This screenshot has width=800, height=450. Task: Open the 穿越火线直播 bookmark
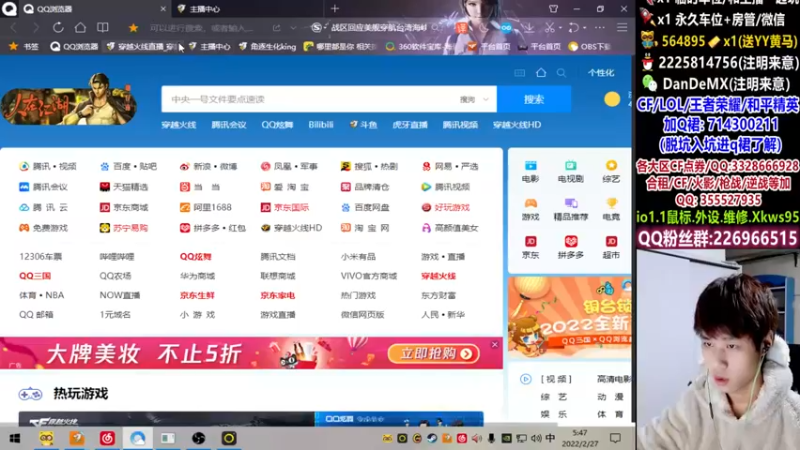[x=142, y=46]
